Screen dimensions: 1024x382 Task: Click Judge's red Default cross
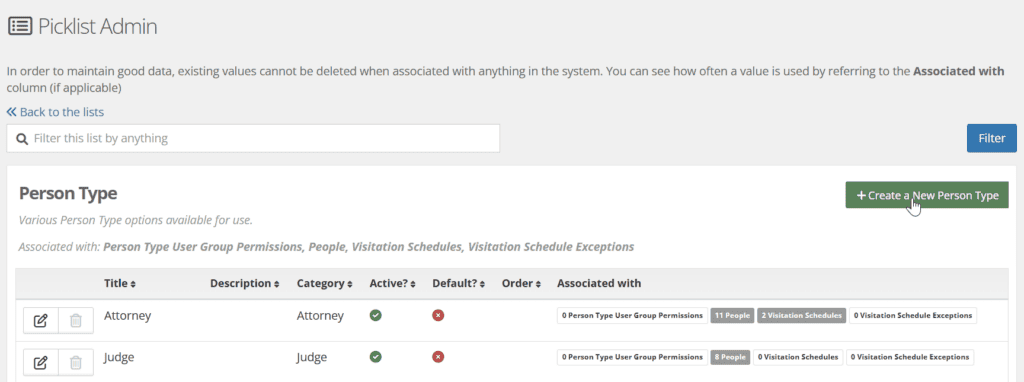[x=438, y=357]
